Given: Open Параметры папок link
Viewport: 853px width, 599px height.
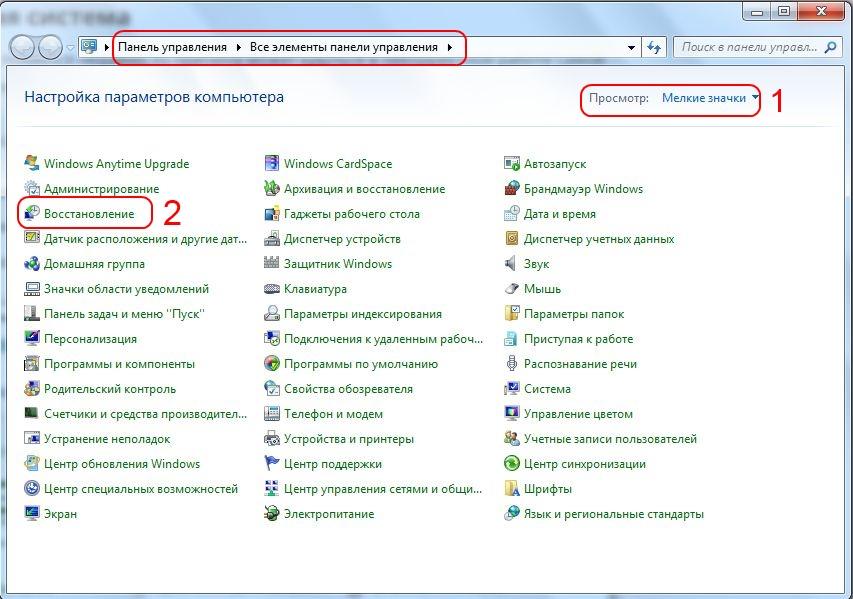Looking at the screenshot, I should pos(574,313).
